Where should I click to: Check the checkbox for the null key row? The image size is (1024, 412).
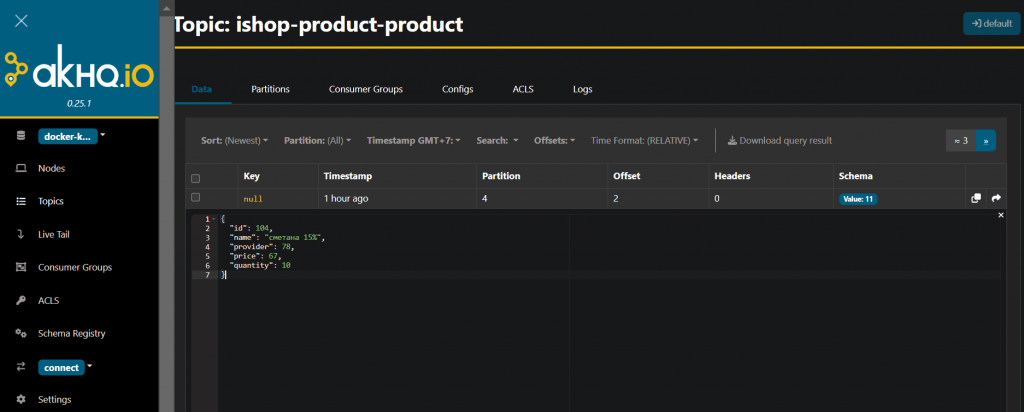[196, 198]
